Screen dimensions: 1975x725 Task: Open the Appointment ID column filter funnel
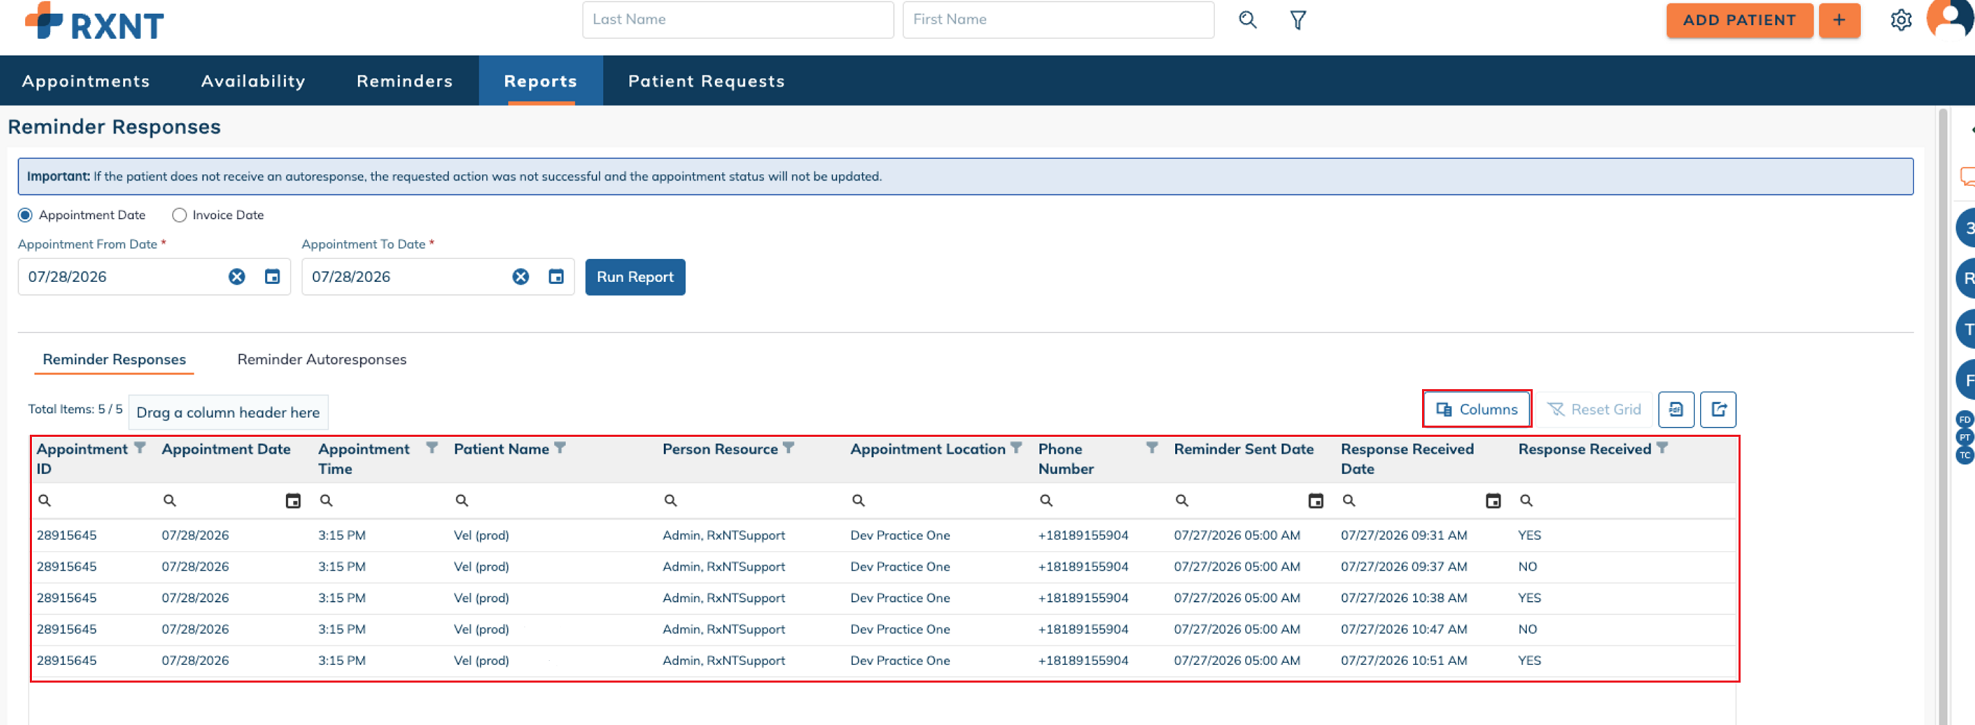[140, 448]
